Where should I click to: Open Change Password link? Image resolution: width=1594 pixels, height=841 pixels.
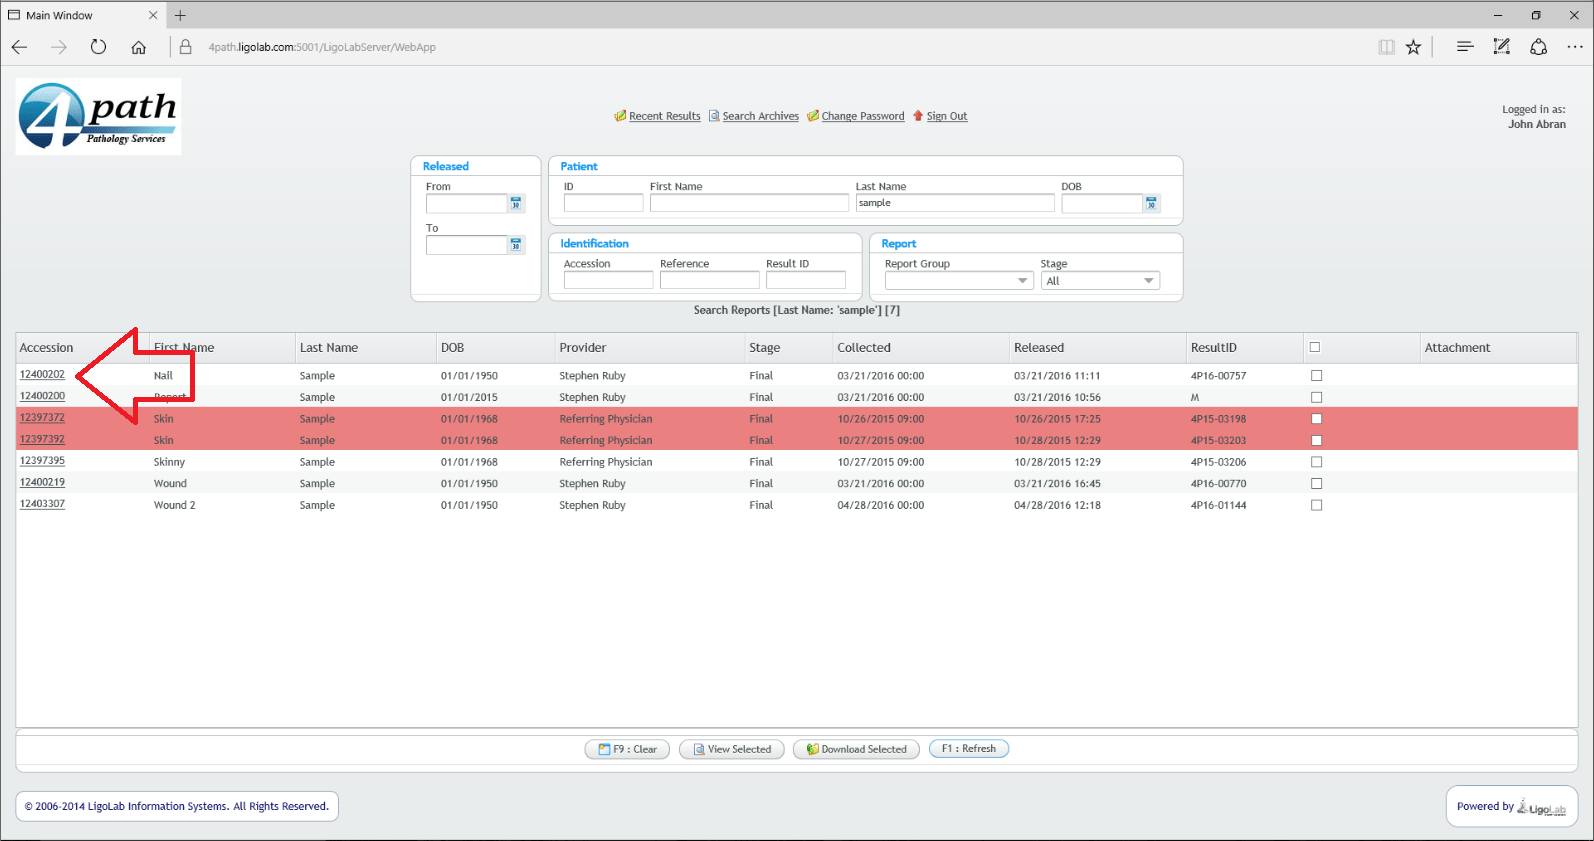click(x=862, y=116)
